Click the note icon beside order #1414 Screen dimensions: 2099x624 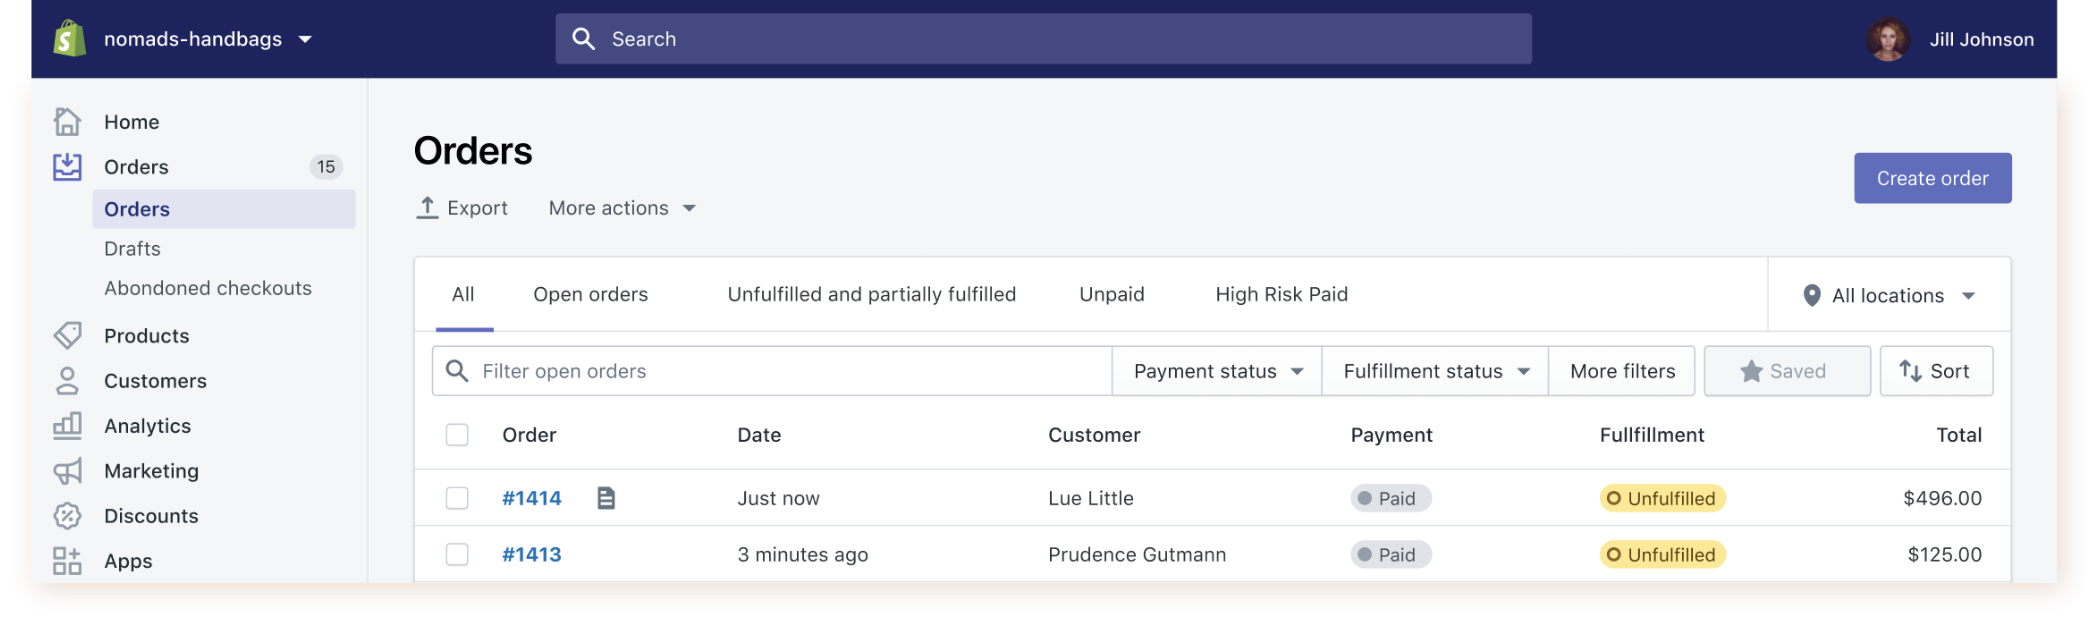coord(606,498)
